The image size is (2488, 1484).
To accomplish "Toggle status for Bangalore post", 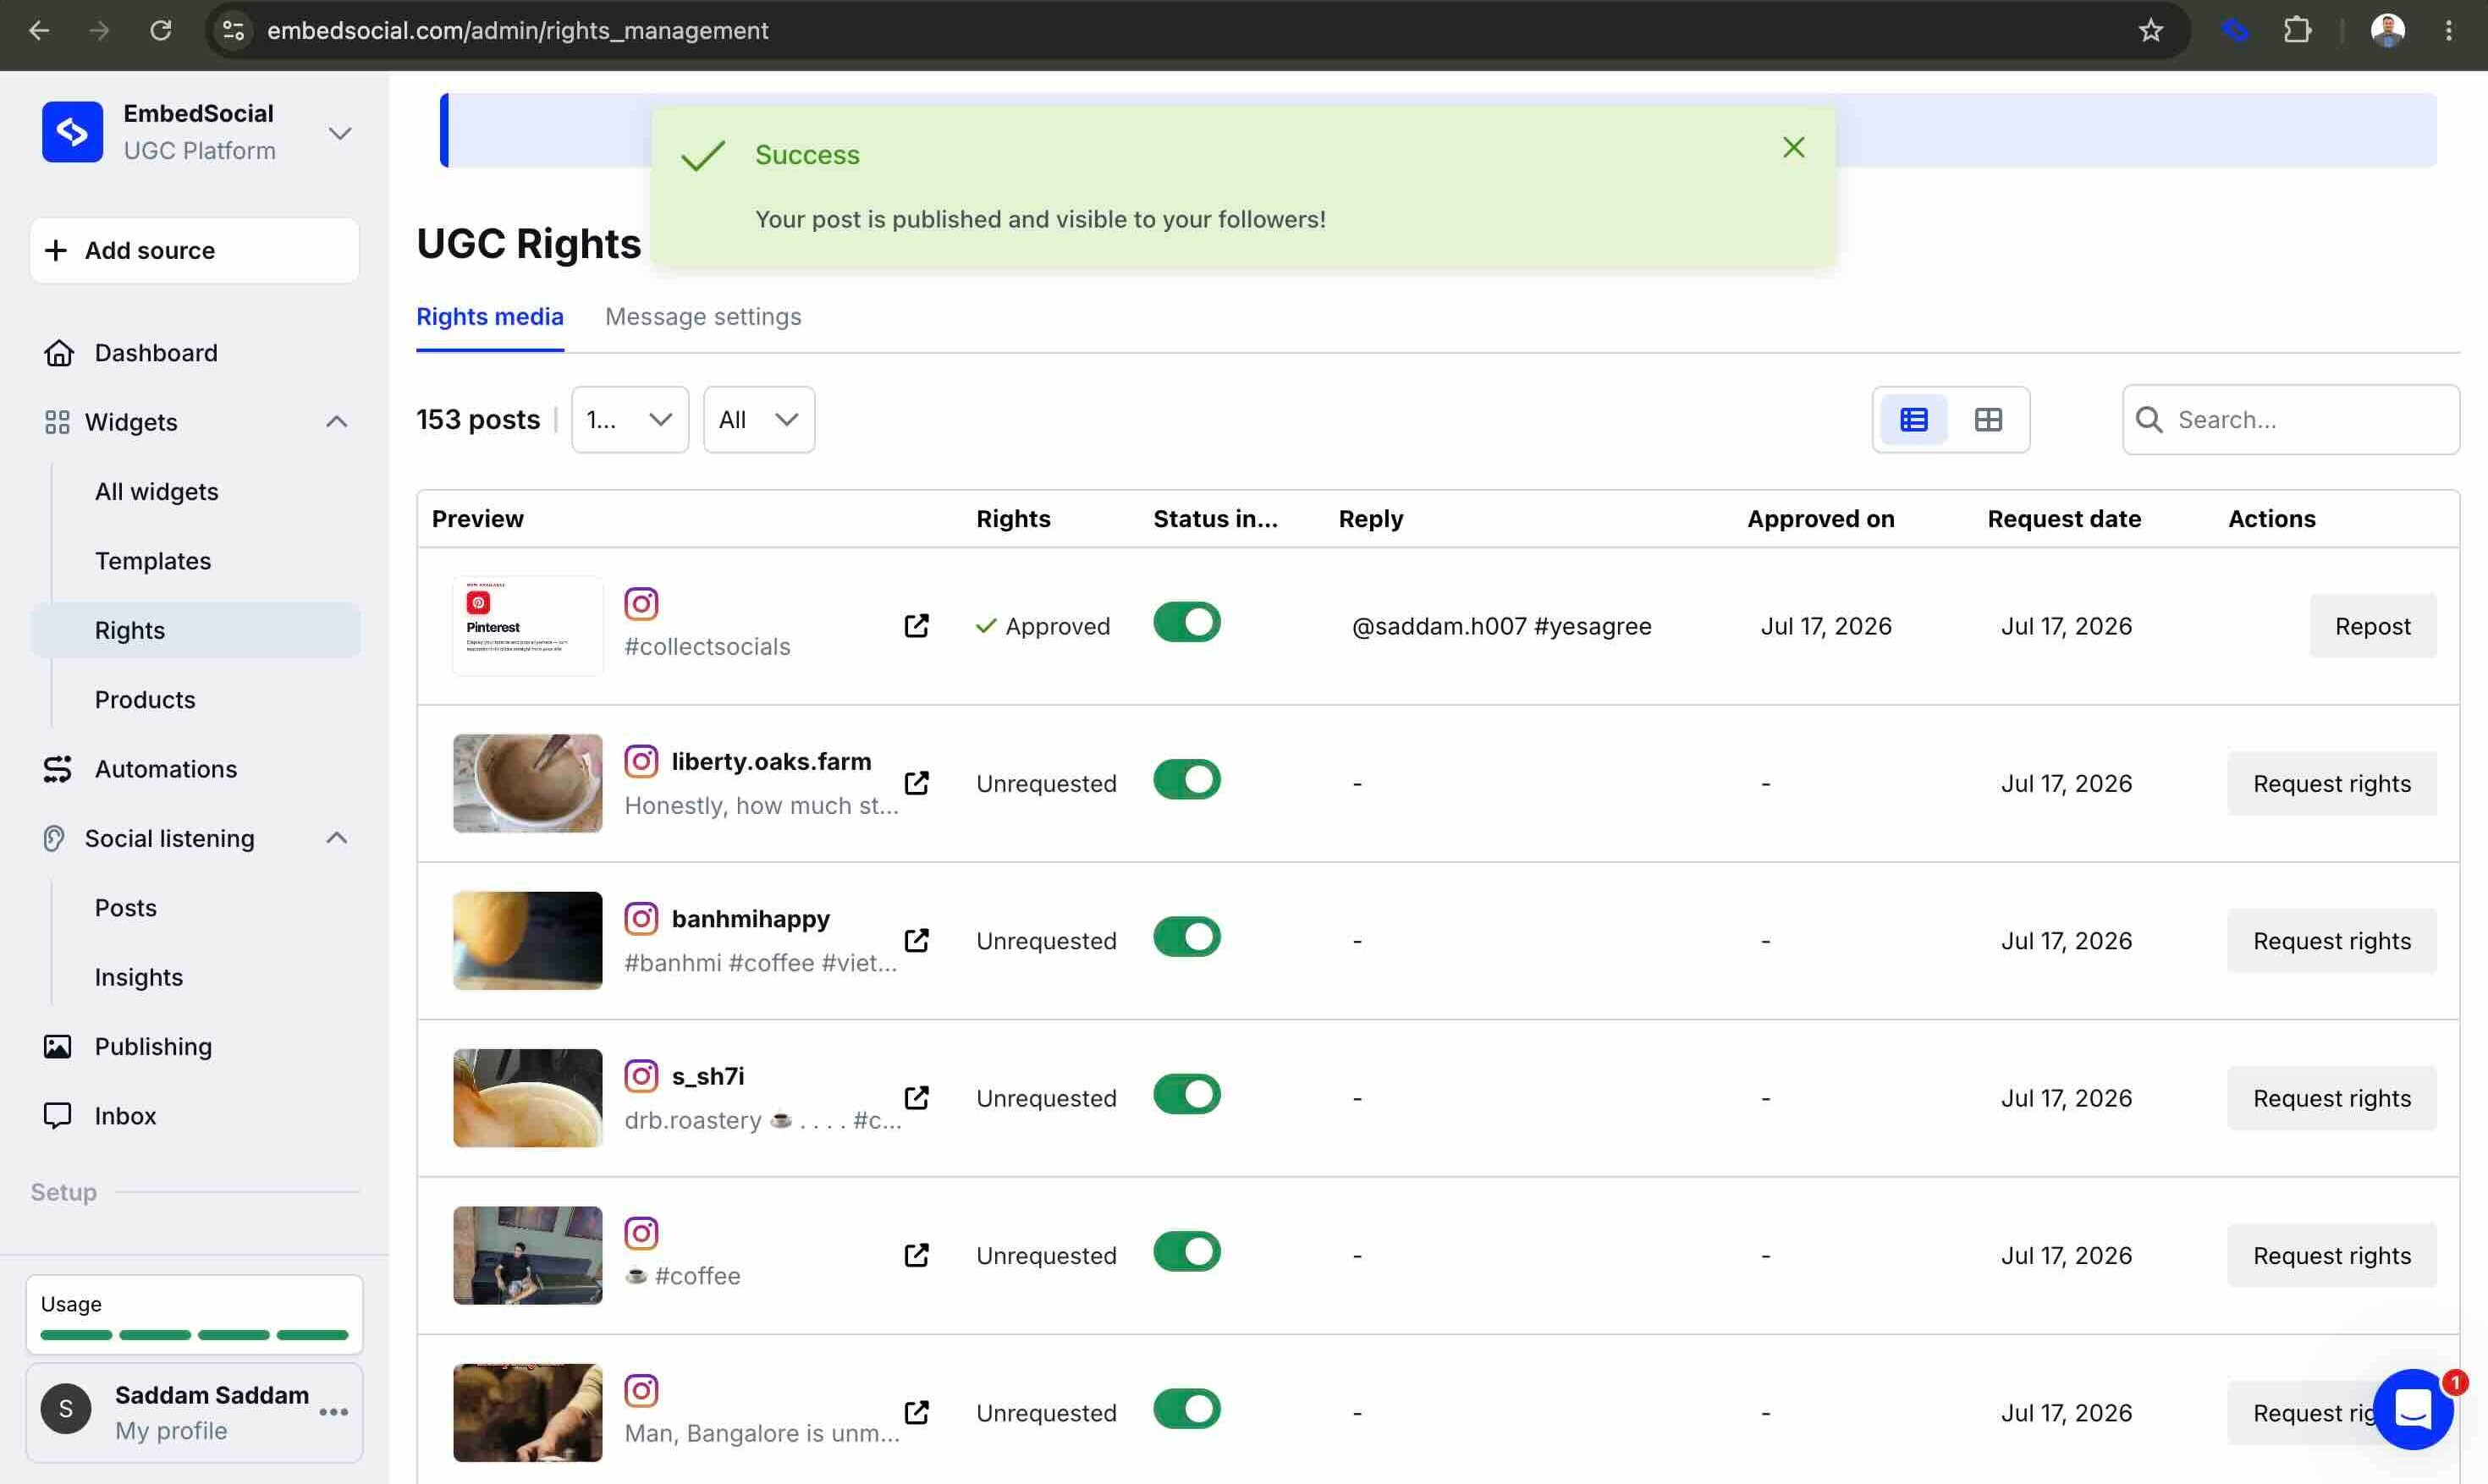I will tap(1187, 1409).
